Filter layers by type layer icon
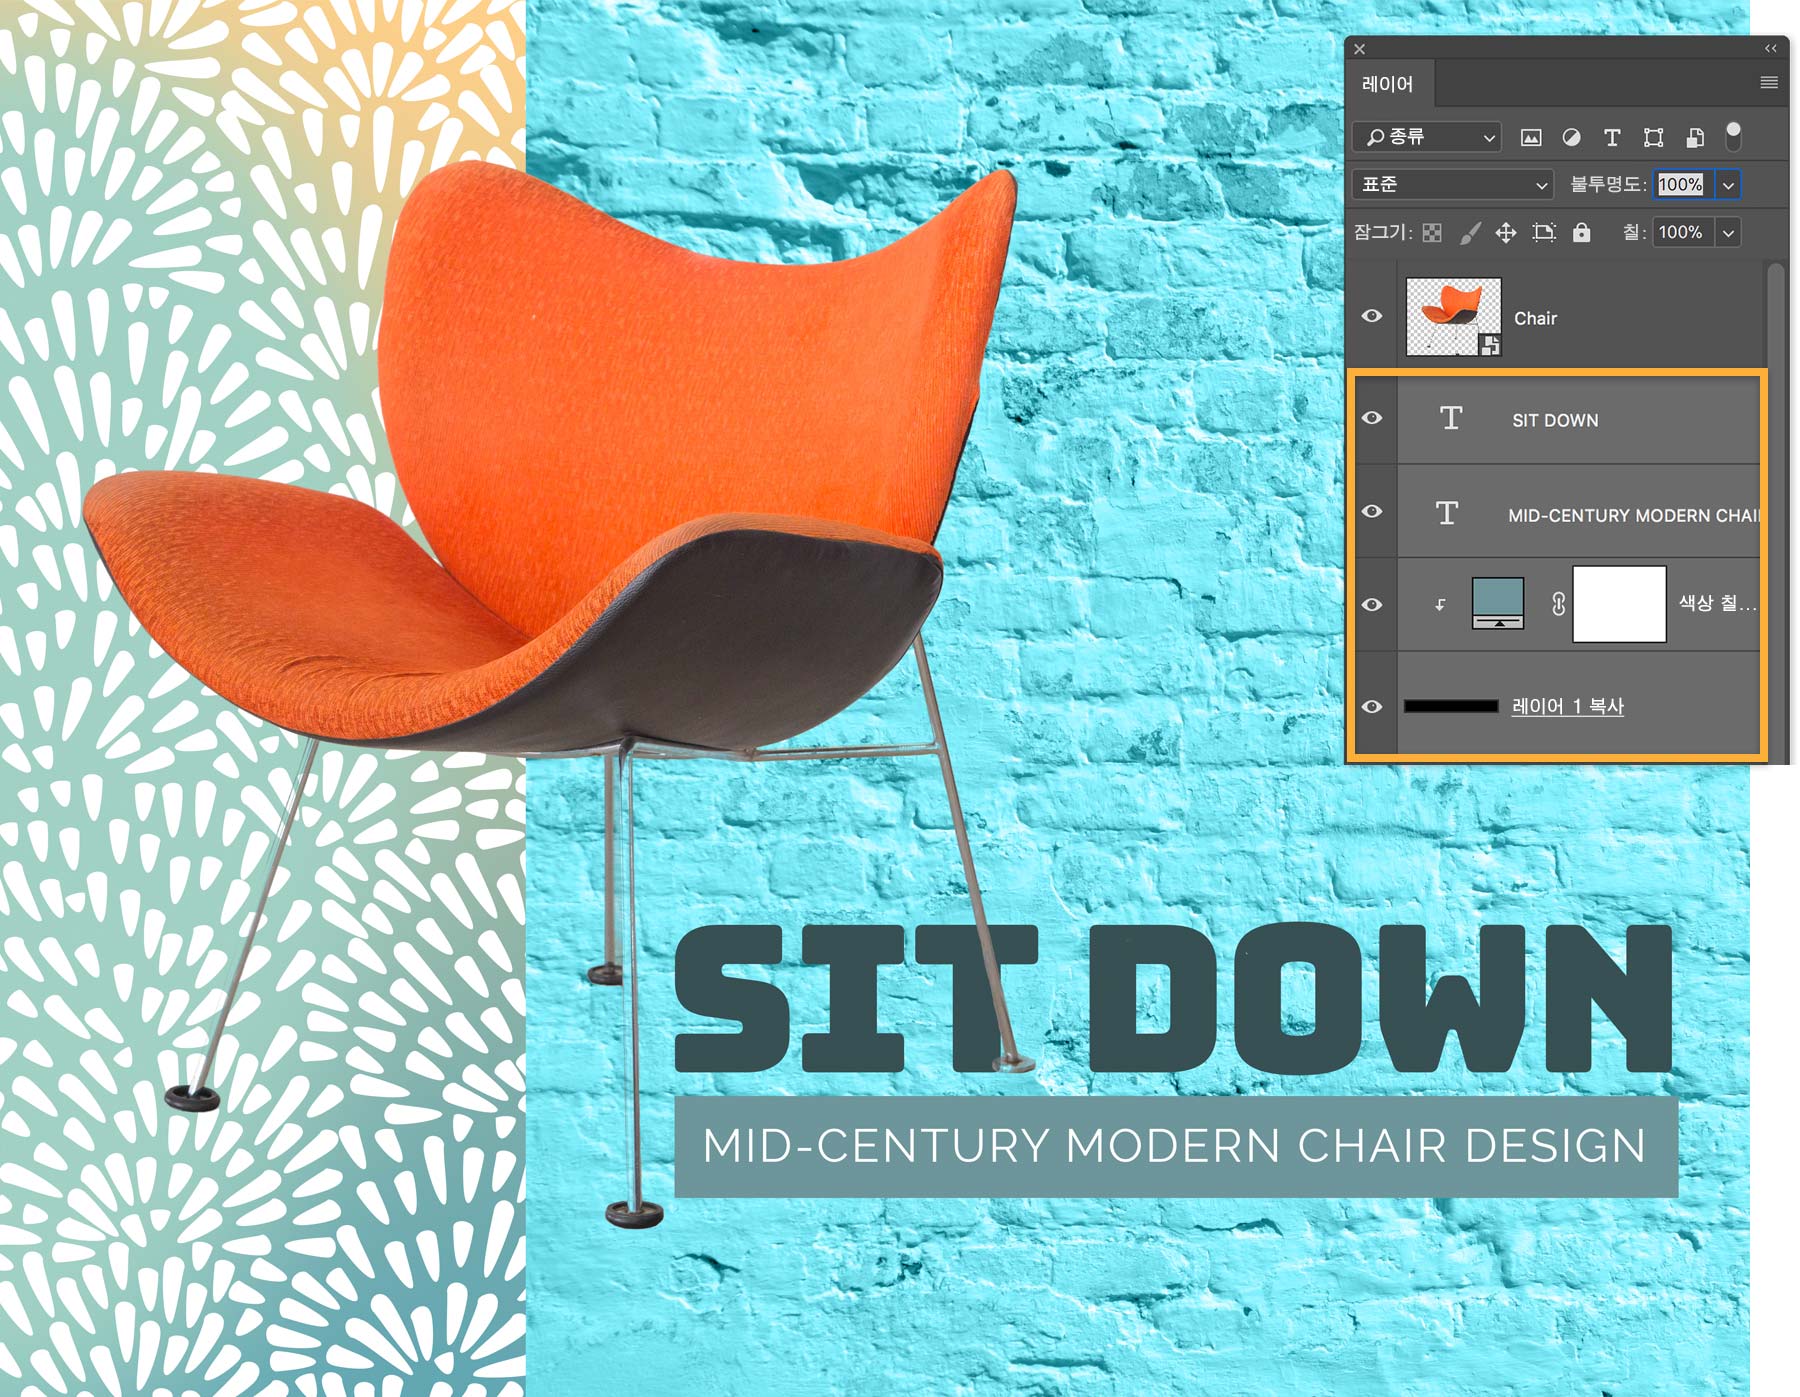 pos(1612,138)
